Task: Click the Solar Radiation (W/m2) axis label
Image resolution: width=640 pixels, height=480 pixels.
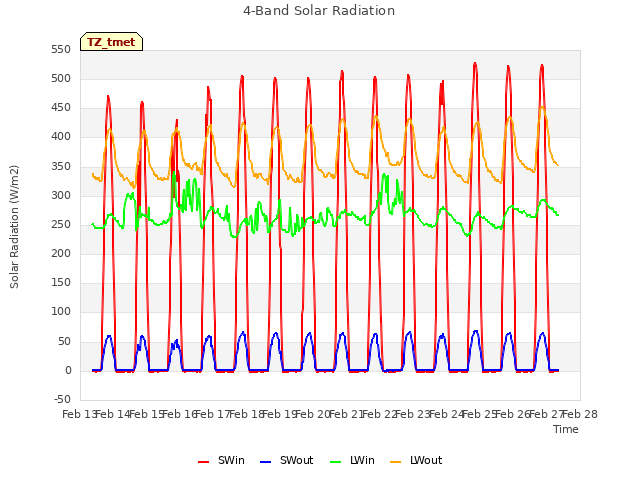Action: click(x=14, y=227)
